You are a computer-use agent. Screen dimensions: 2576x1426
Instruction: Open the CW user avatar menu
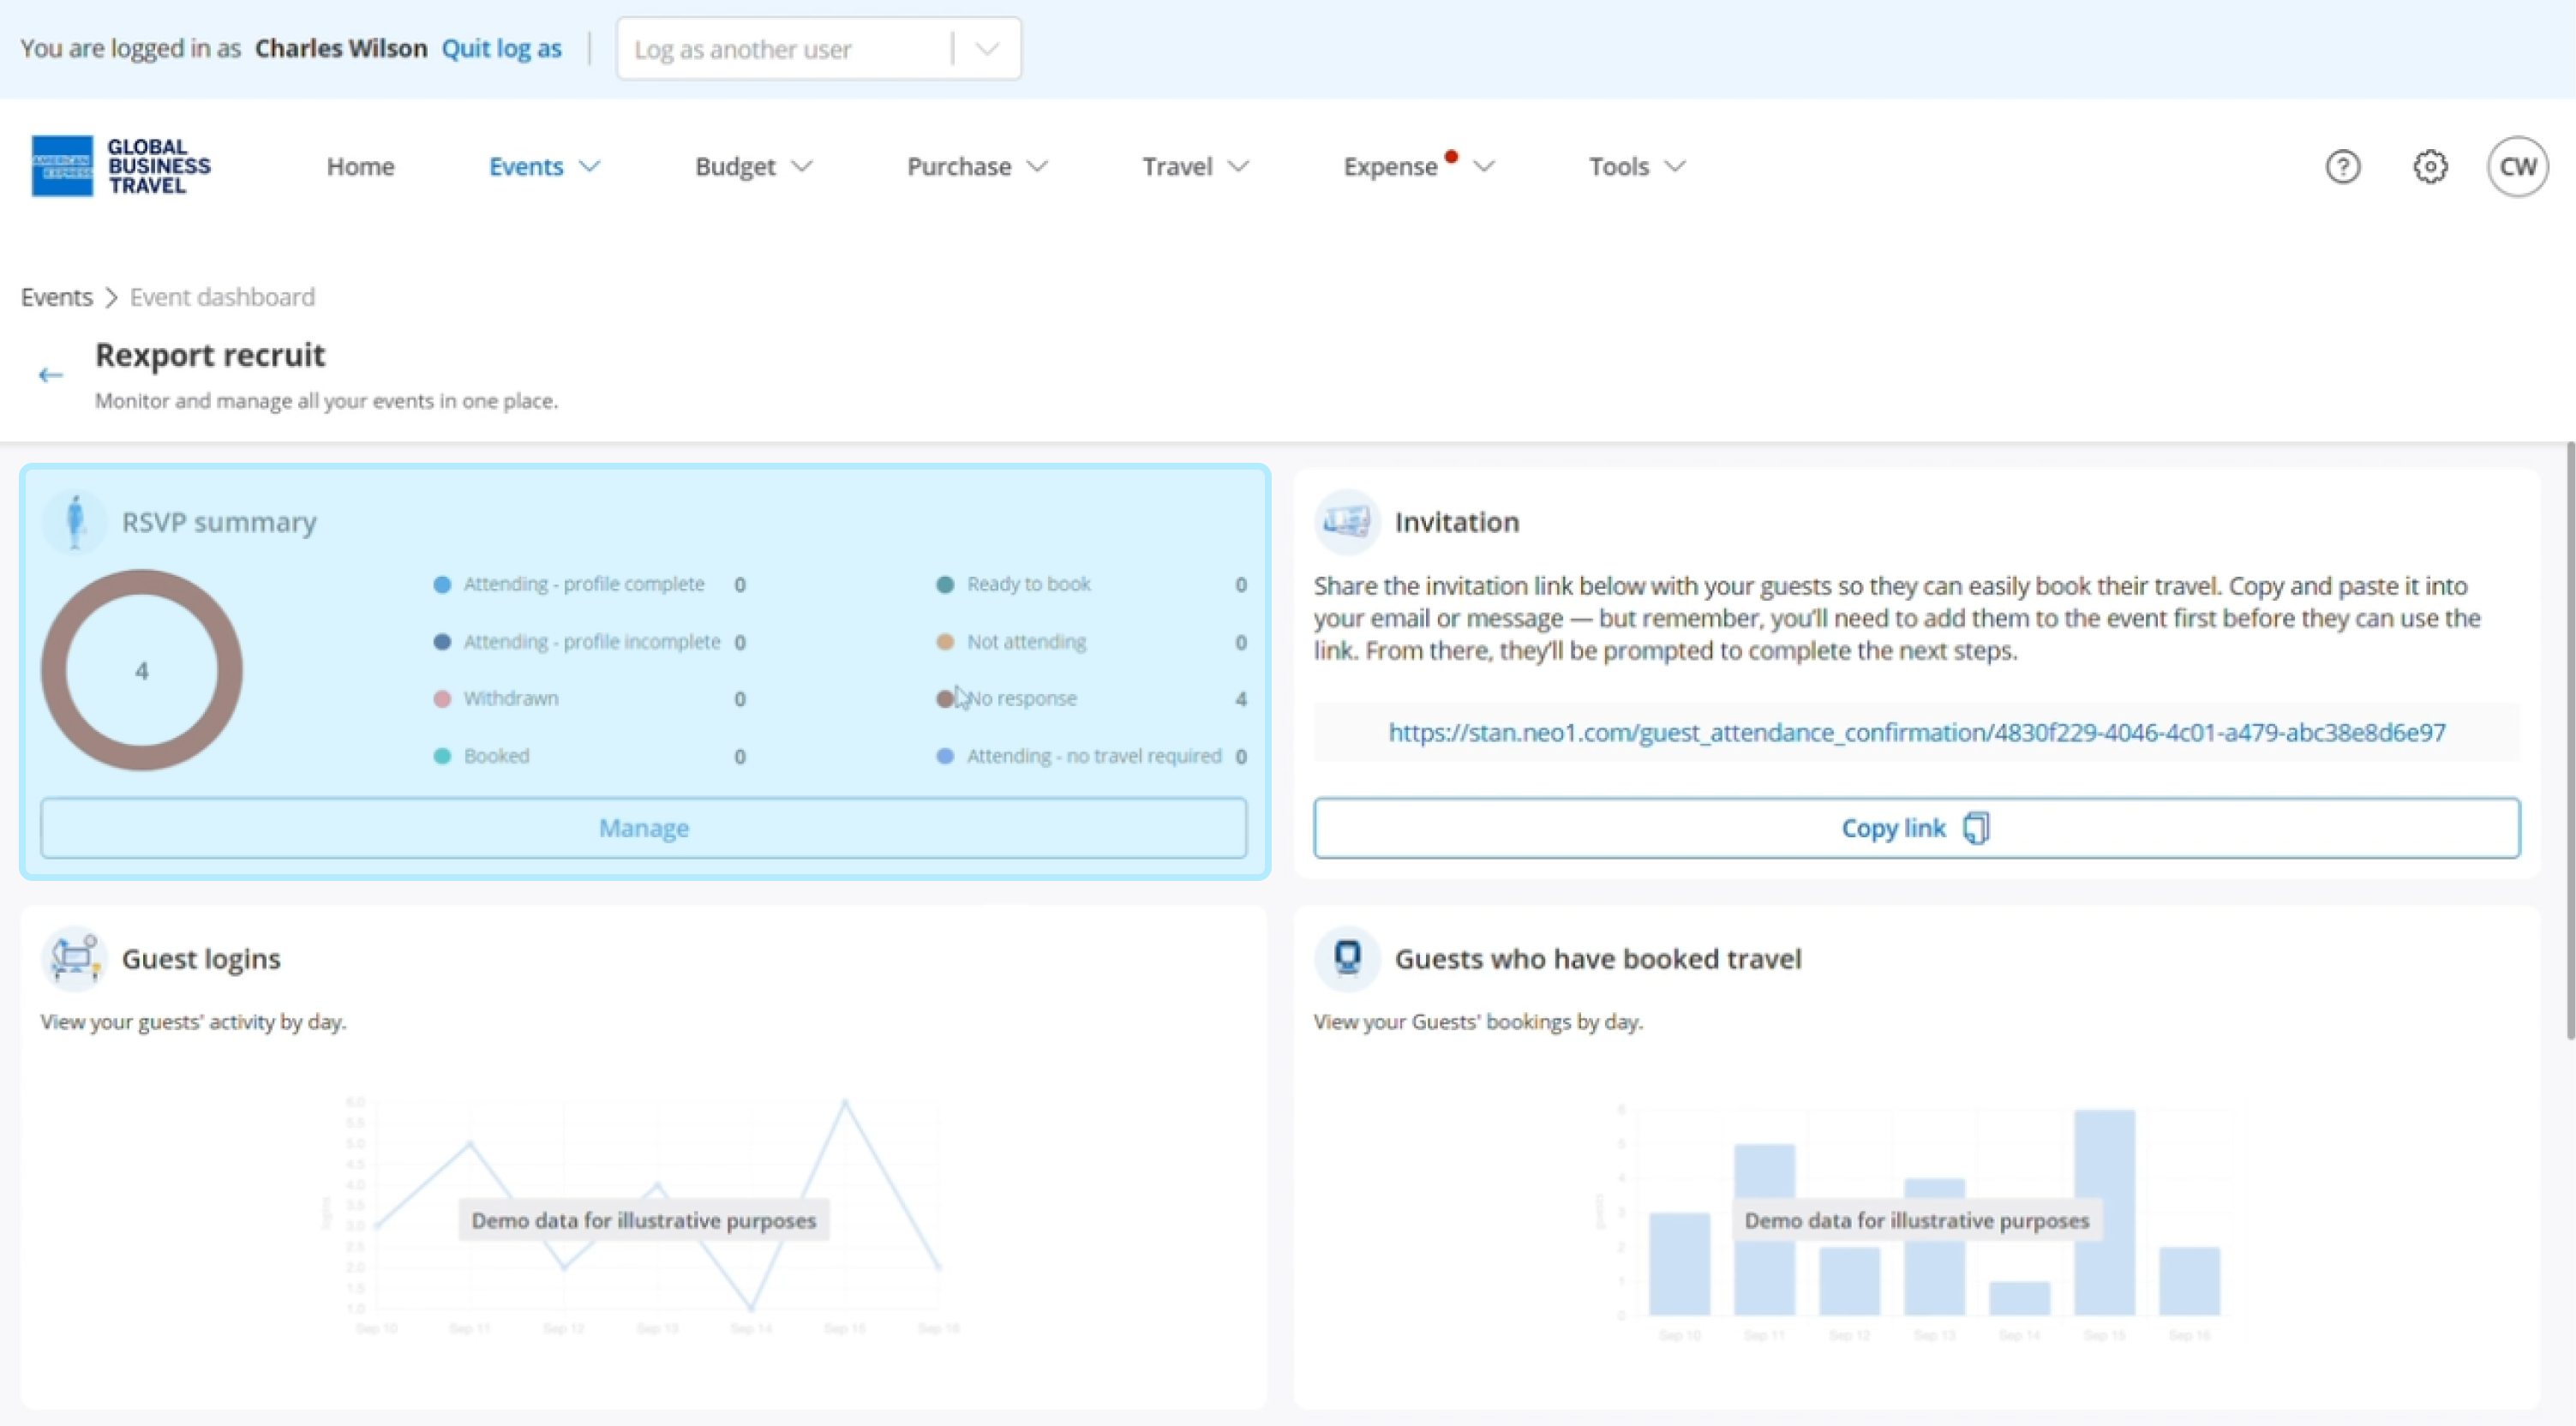(2517, 166)
